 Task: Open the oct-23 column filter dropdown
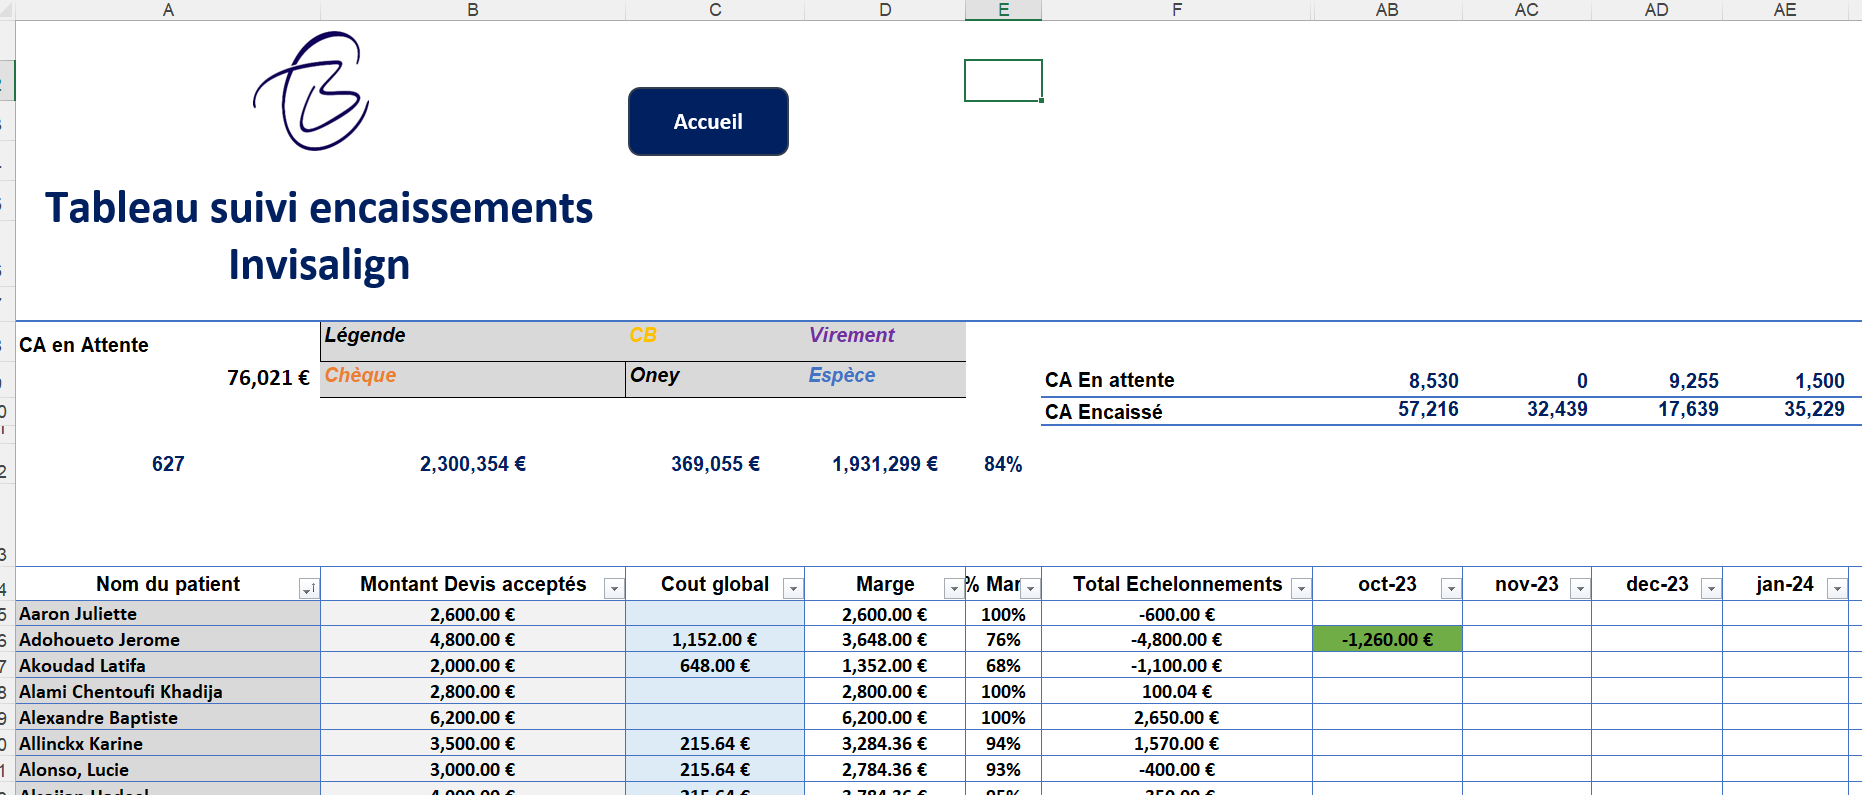coord(1450,589)
